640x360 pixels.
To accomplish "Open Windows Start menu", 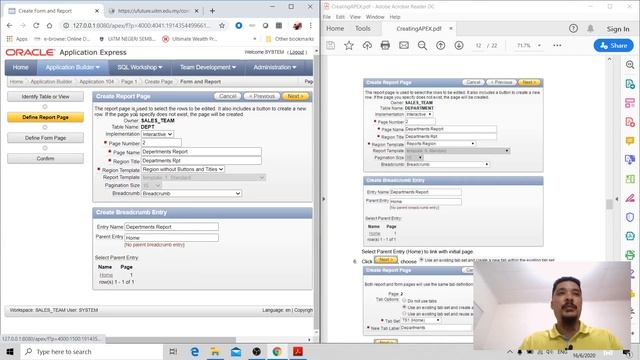I will tap(10, 351).
